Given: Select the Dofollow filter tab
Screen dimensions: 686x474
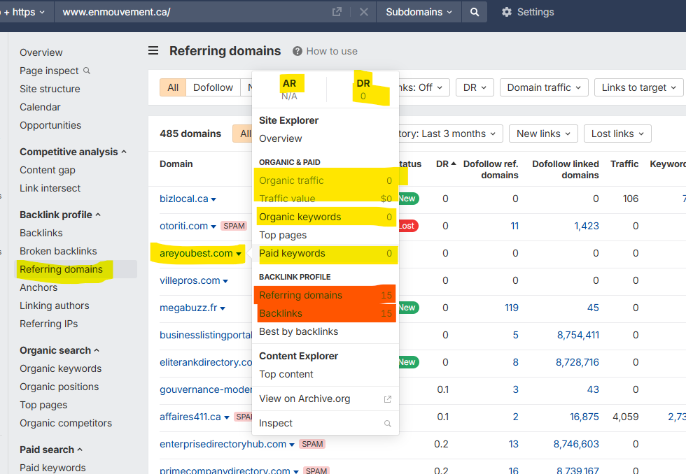Looking at the screenshot, I should tap(213, 88).
